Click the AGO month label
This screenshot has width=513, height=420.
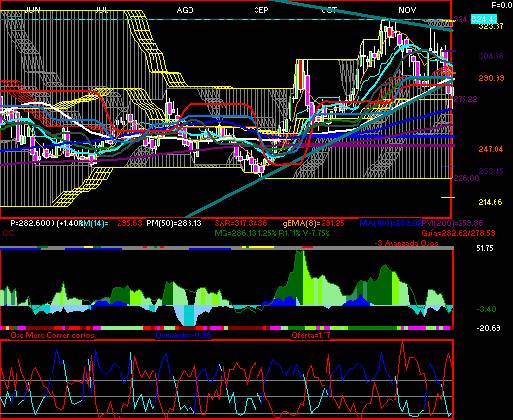click(x=185, y=10)
